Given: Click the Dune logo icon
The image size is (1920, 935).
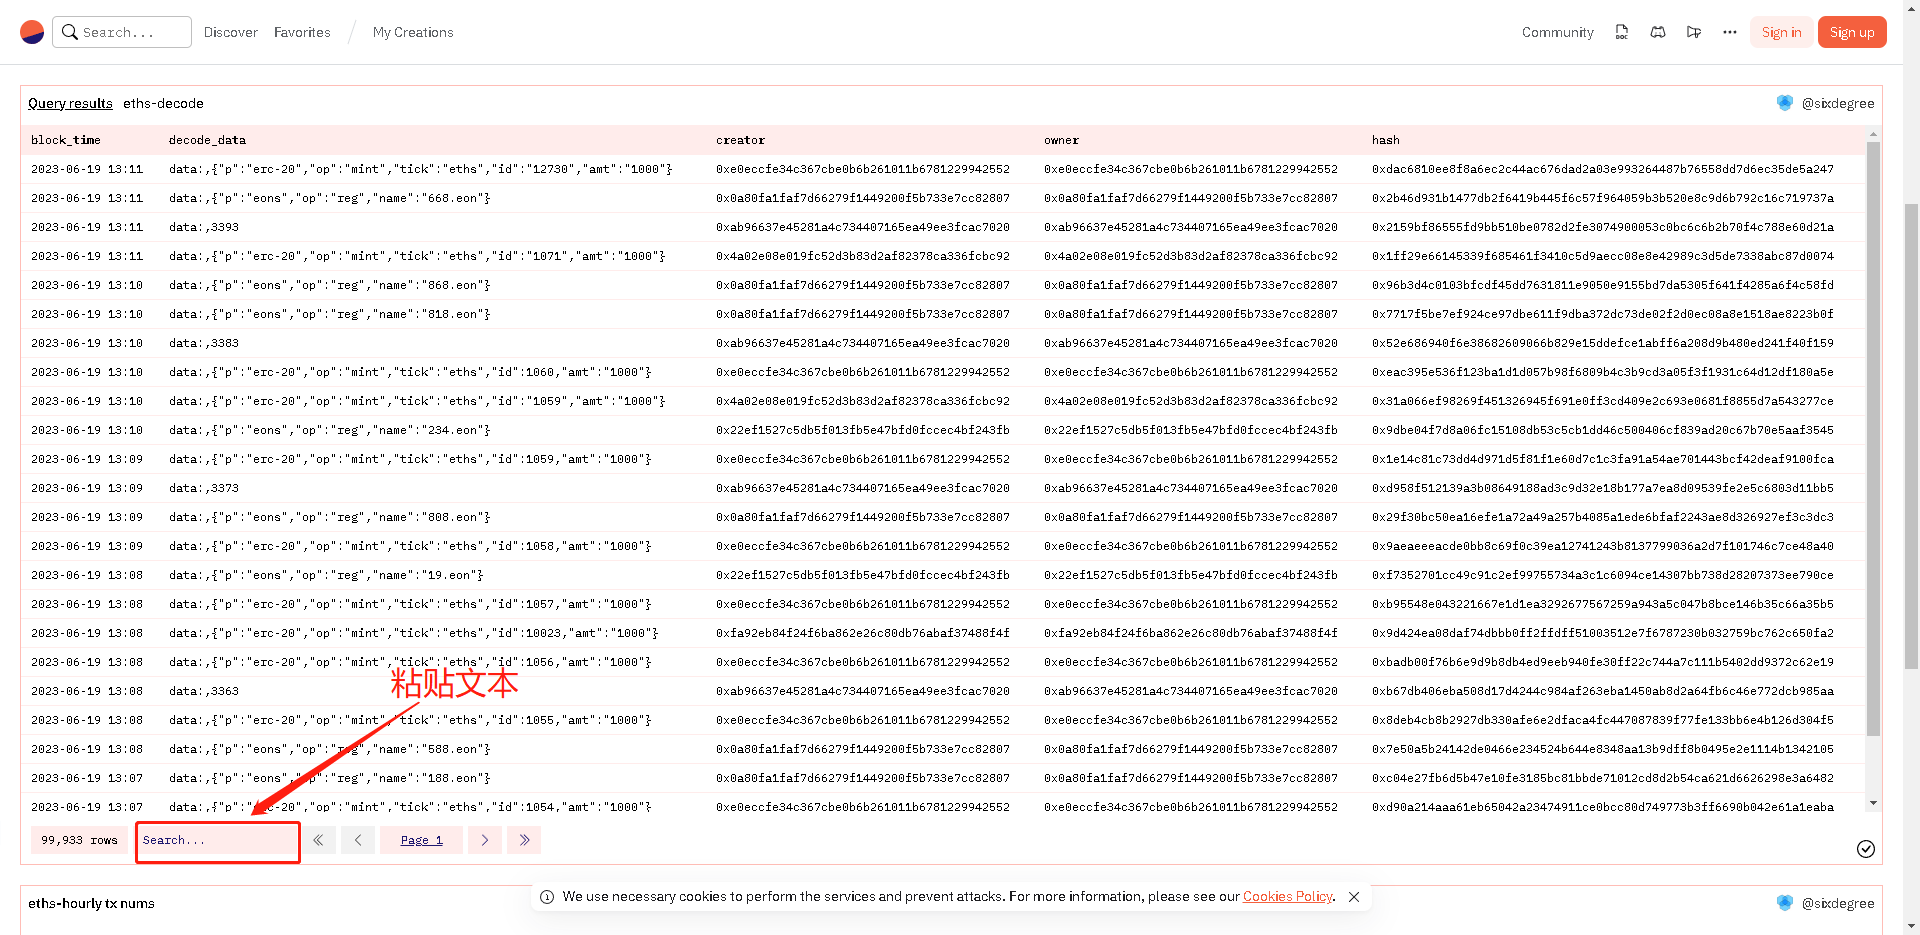Looking at the screenshot, I should point(32,32).
